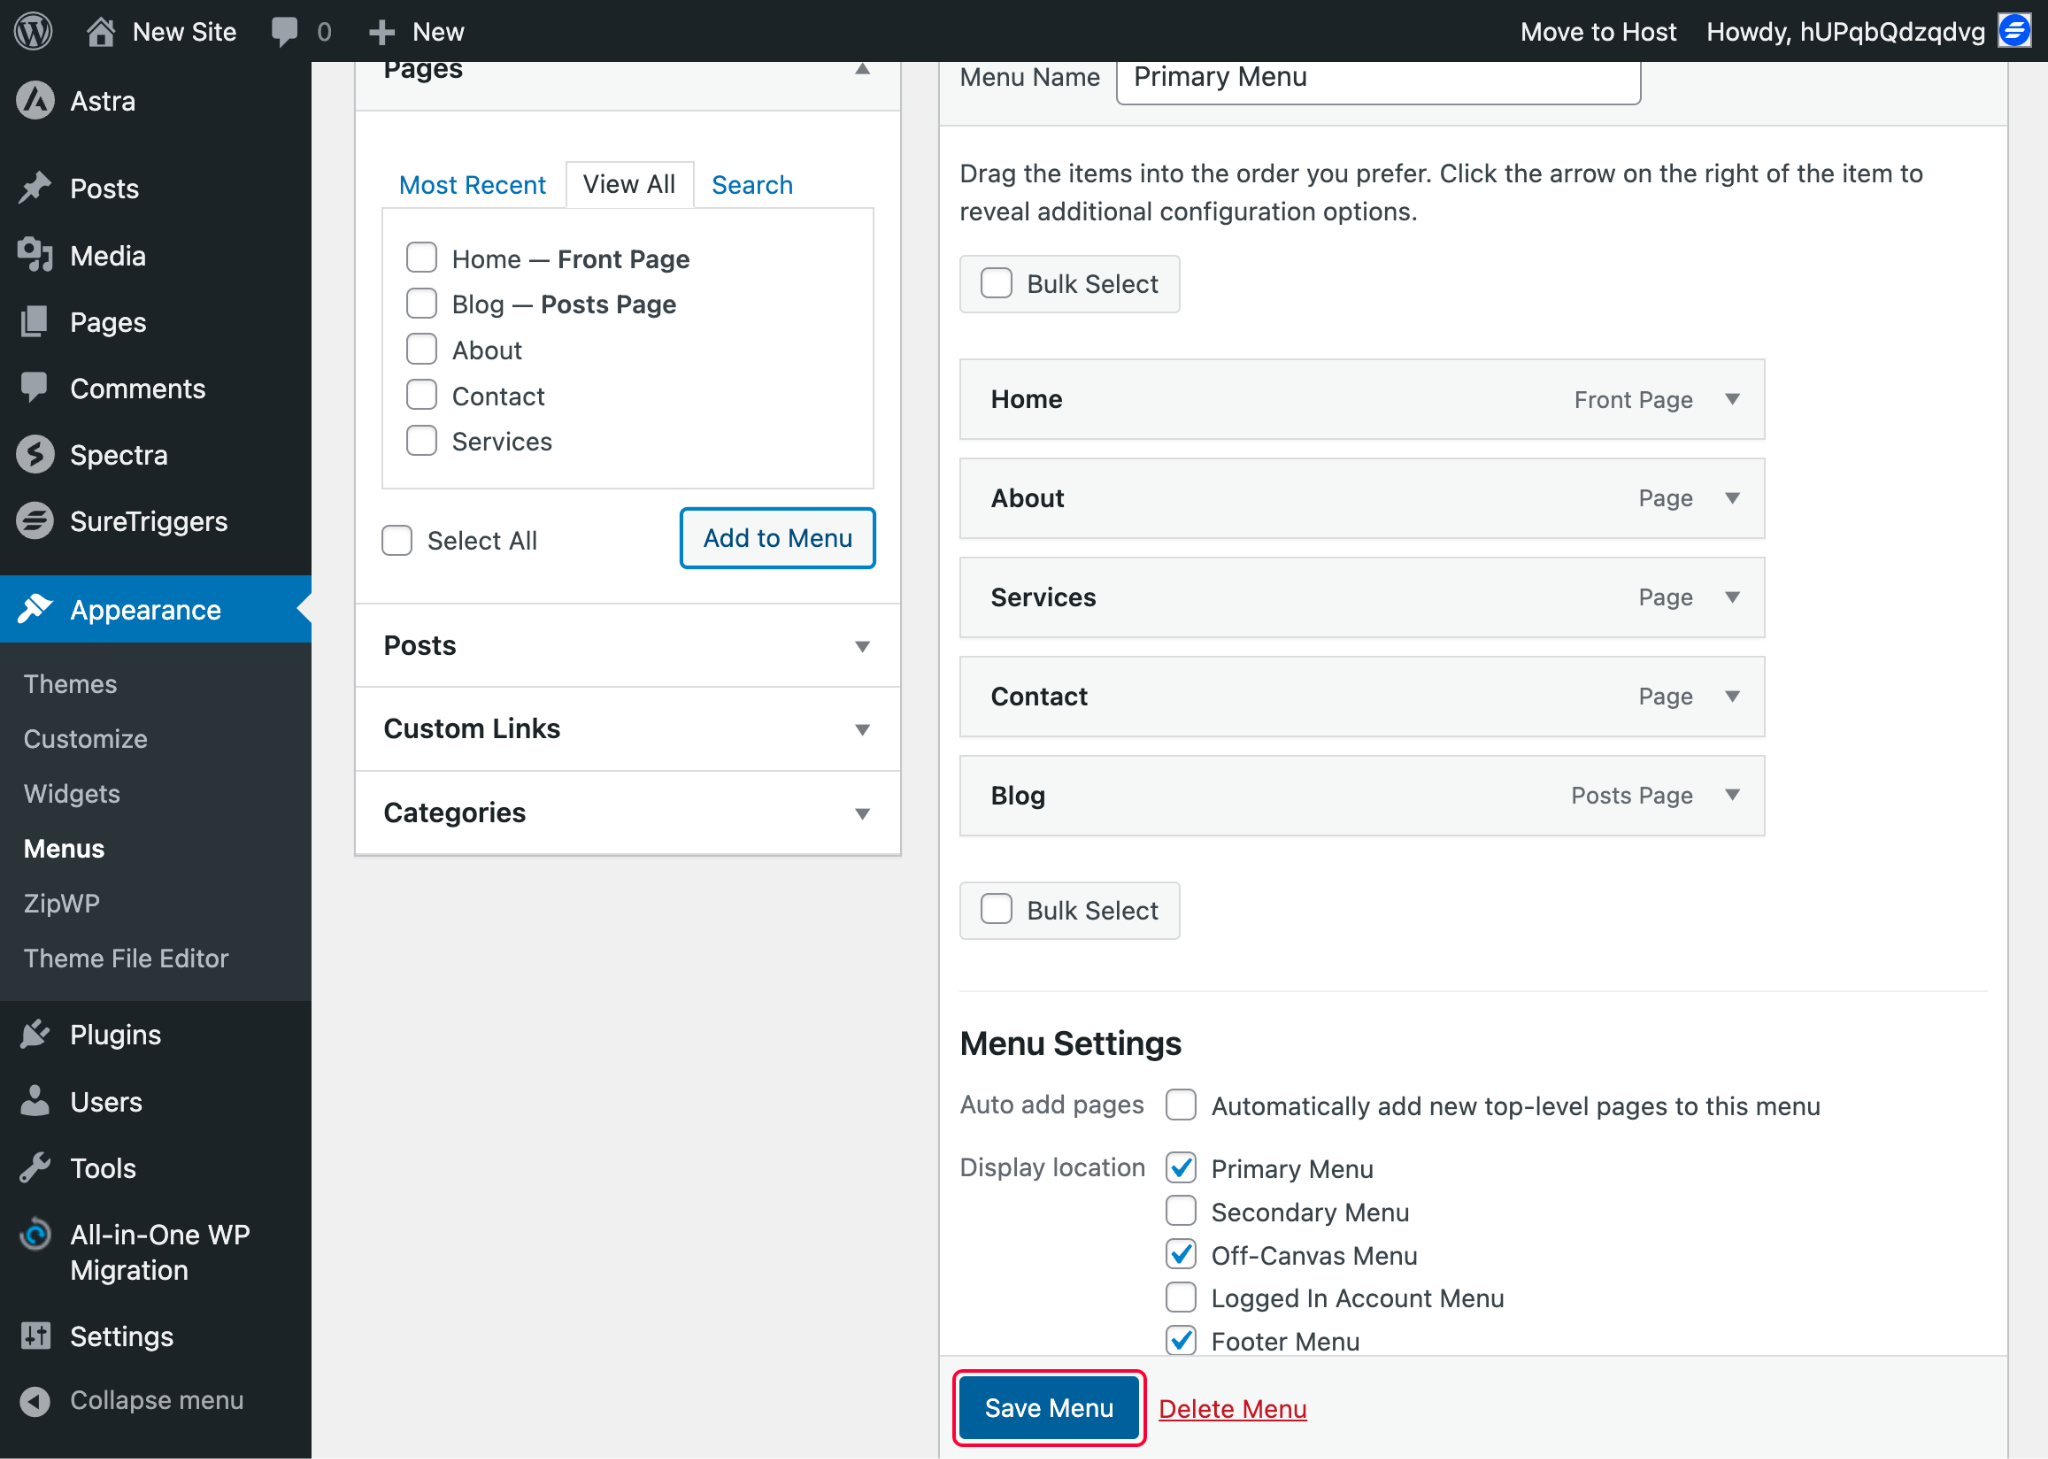The image size is (2048, 1459).
Task: Expand the About menu item options
Action: click(x=1732, y=498)
